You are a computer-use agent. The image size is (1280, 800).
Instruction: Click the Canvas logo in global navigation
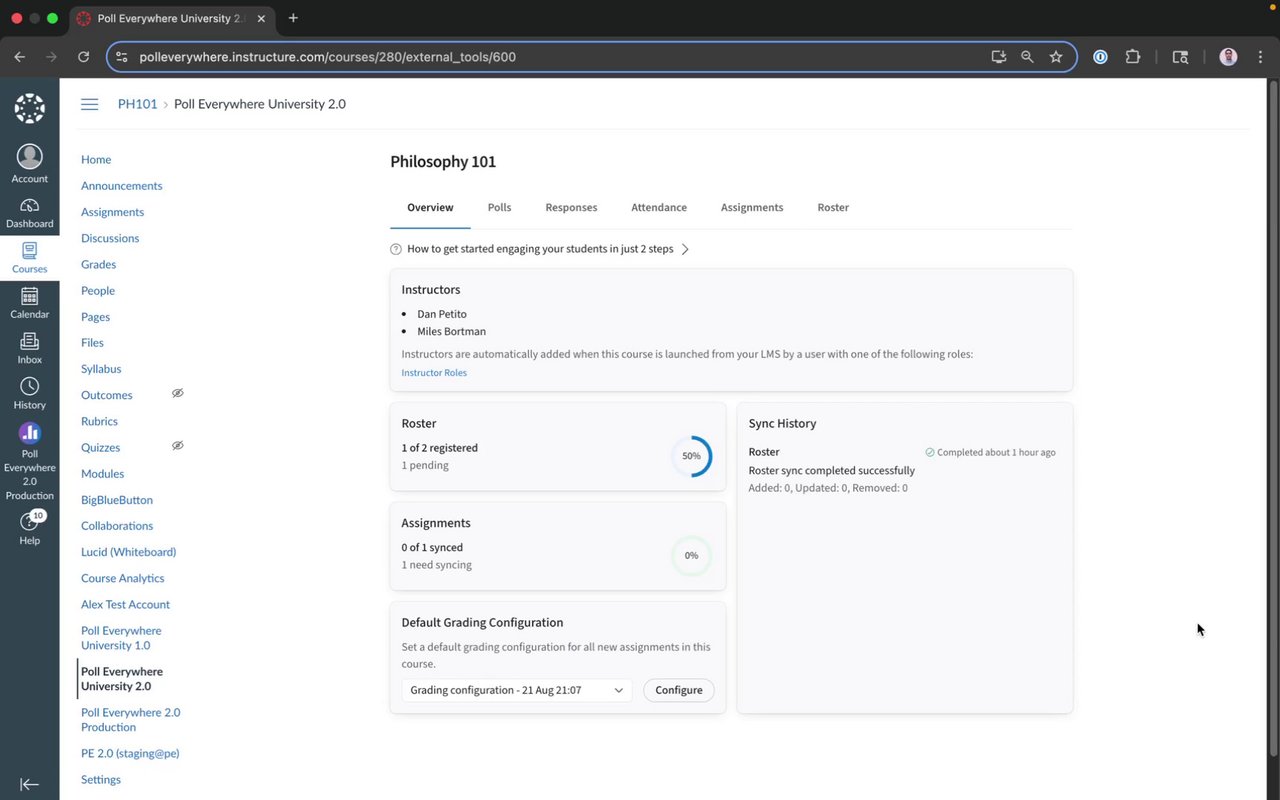coord(29,108)
